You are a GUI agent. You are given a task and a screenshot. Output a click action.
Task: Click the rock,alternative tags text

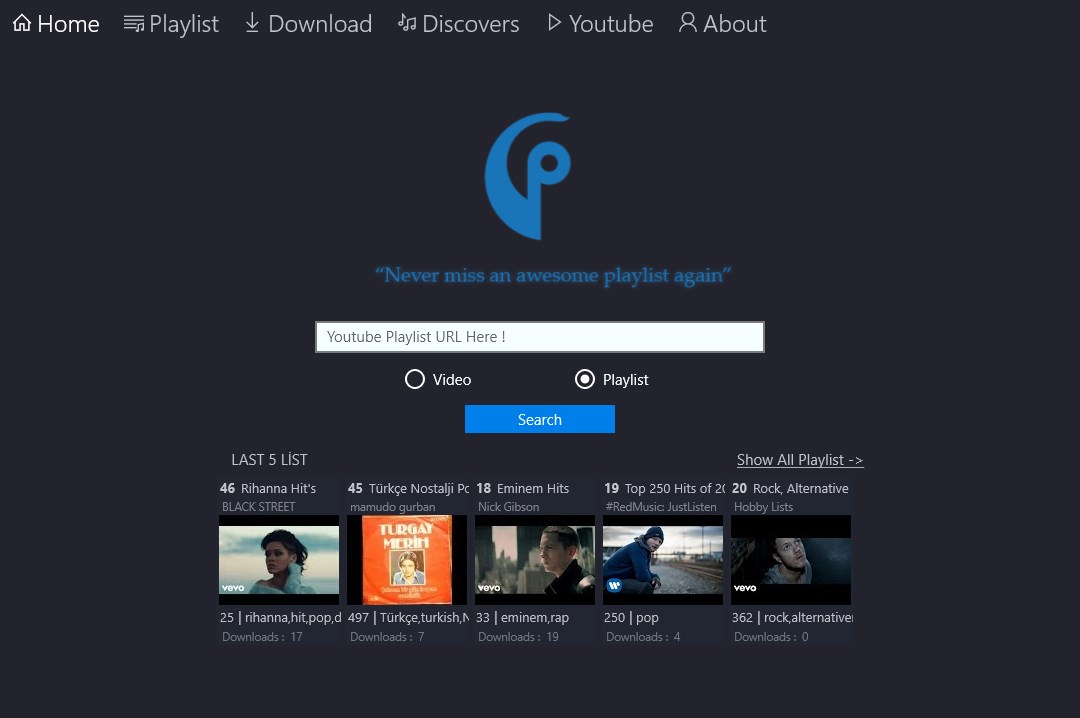point(808,617)
